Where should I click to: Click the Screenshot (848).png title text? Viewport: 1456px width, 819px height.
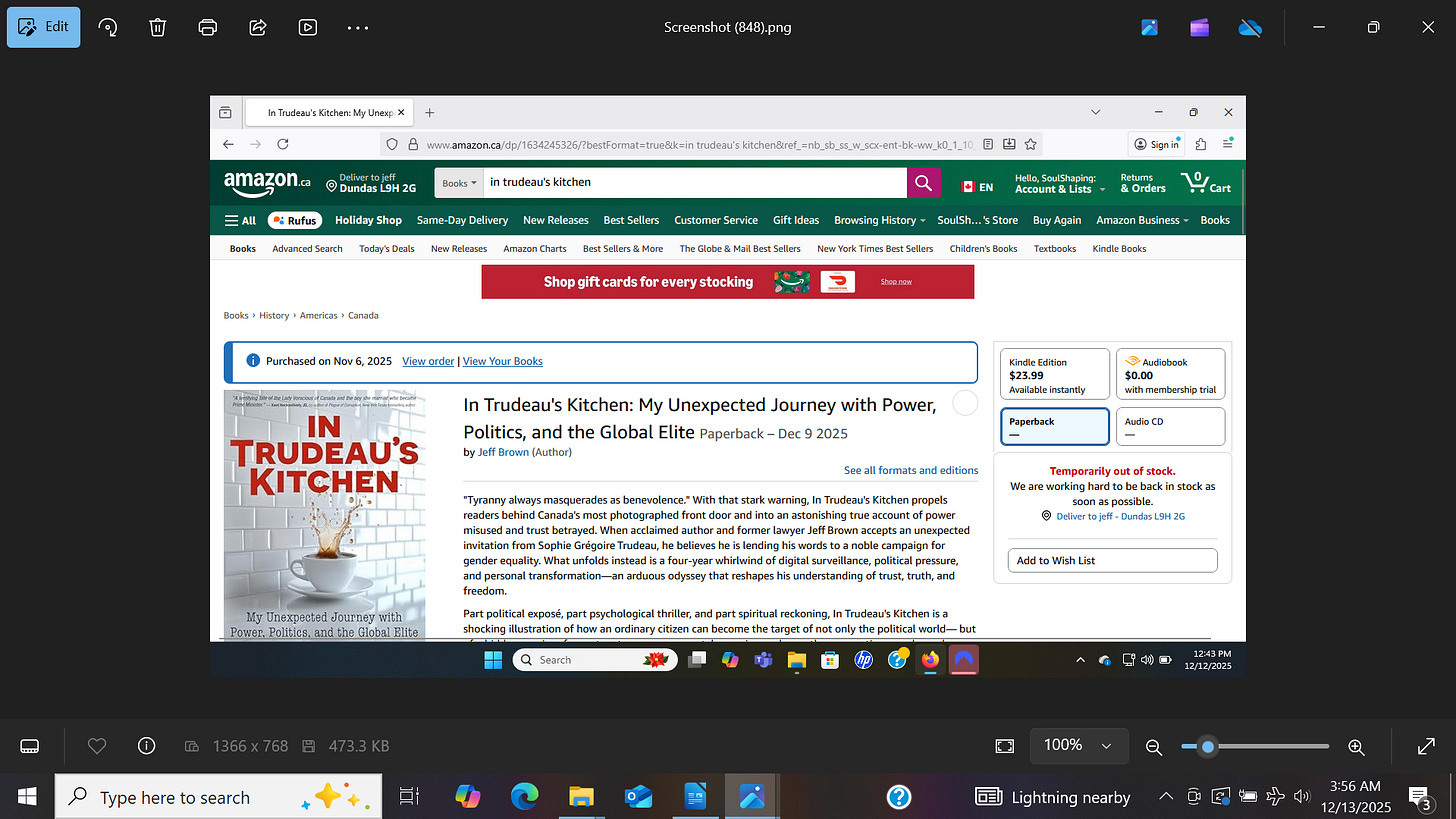coord(728,27)
